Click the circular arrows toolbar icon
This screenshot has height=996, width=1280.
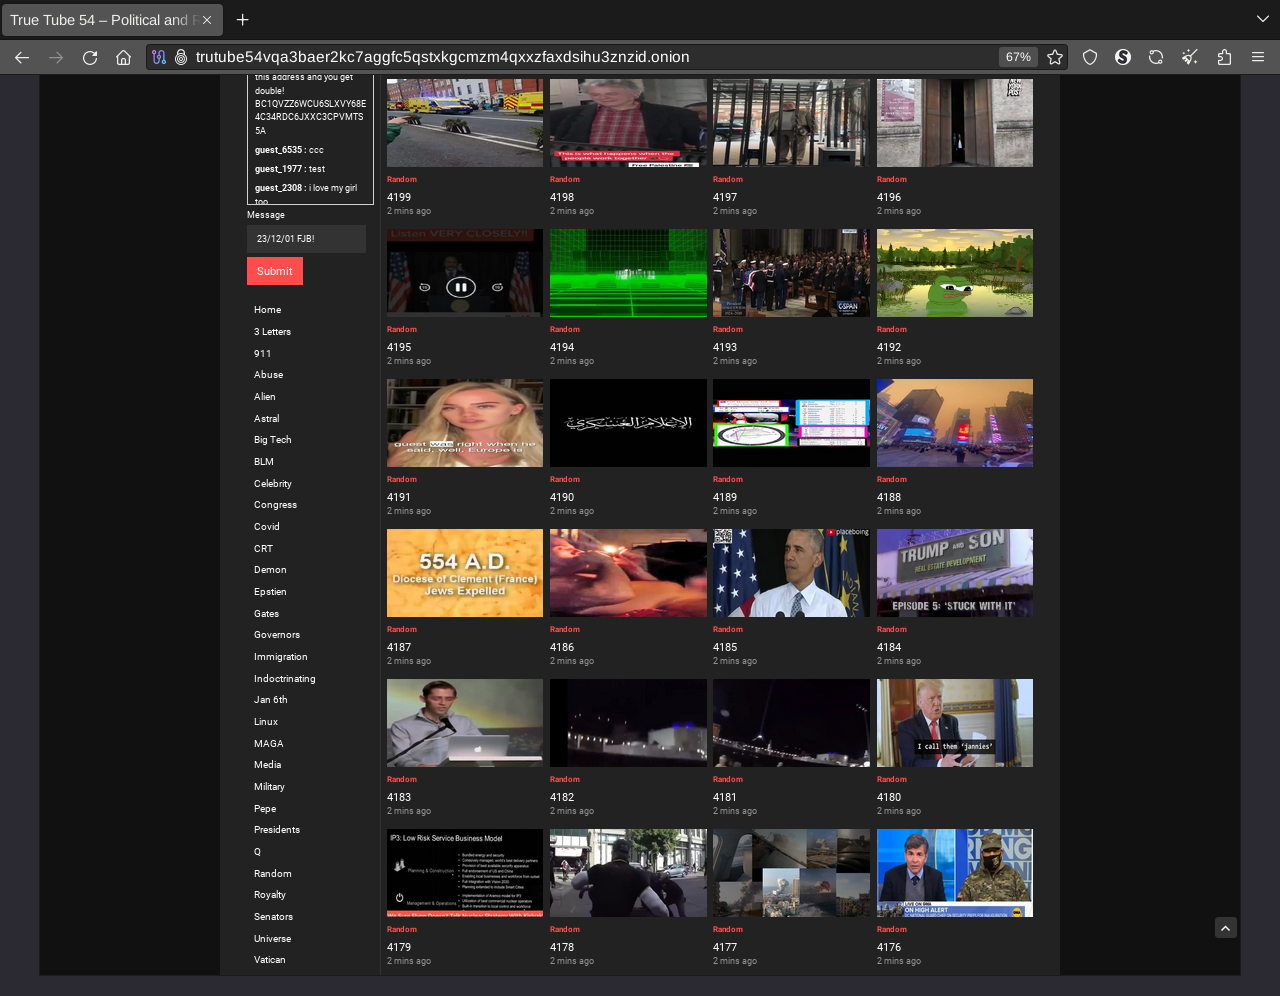pyautogui.click(x=1156, y=57)
